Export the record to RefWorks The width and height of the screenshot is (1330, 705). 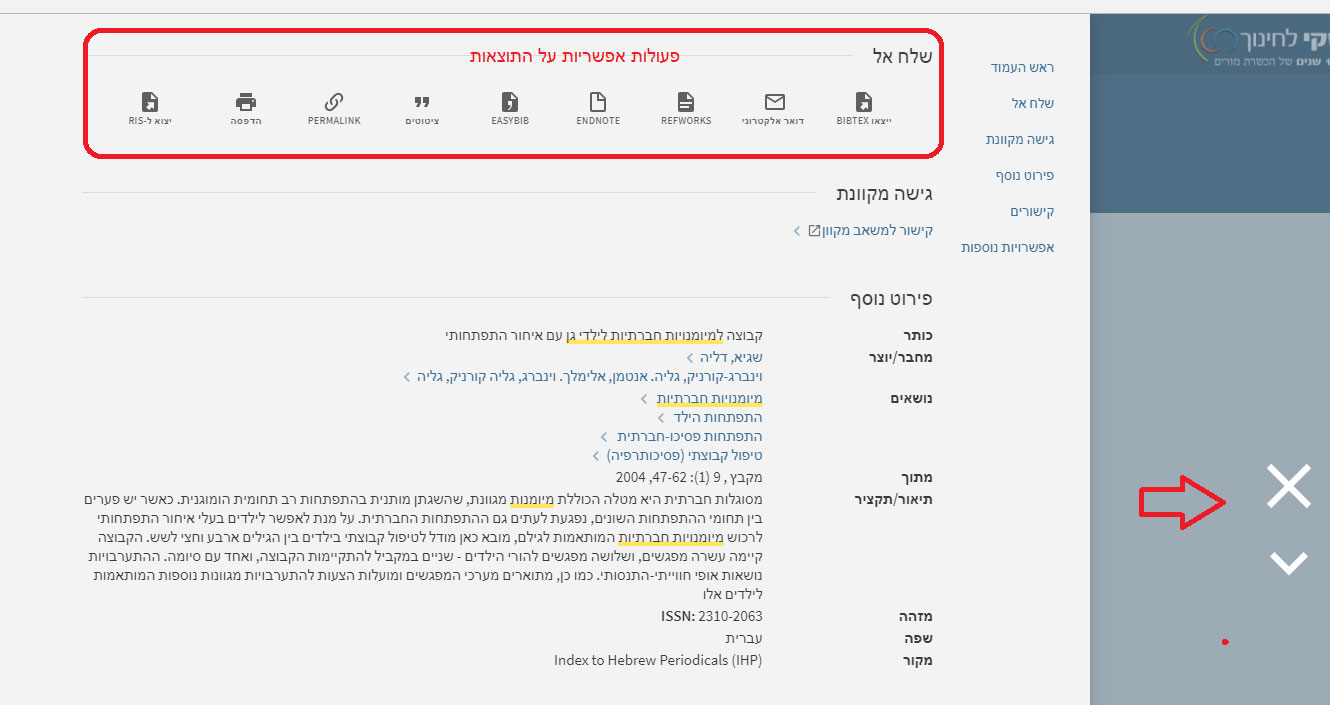point(686,102)
